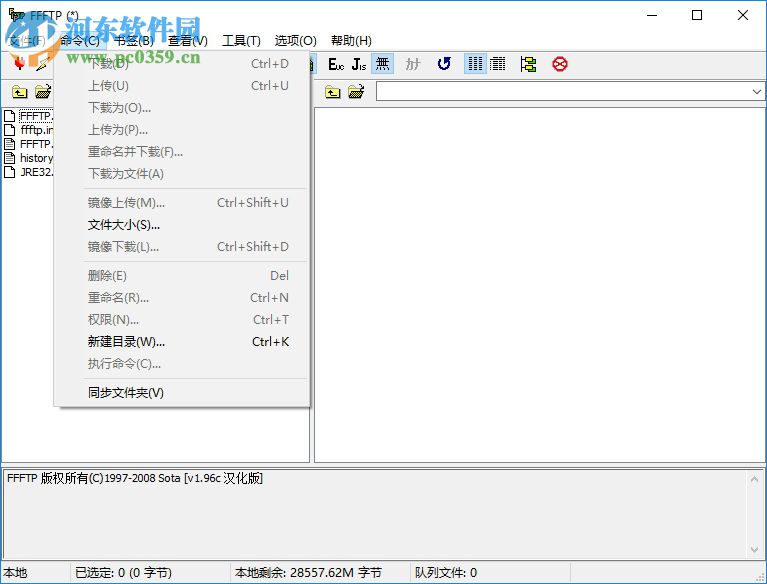The height and width of the screenshot is (584, 767).
Task: Choose 重命名(R)... menu entry
Action: tap(182, 297)
